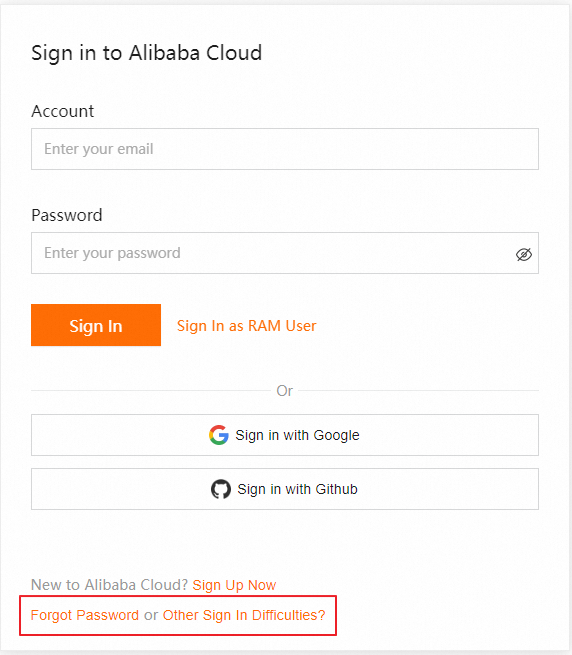The height and width of the screenshot is (655, 572).
Task: Focus the Account email input field
Action: coord(285,149)
